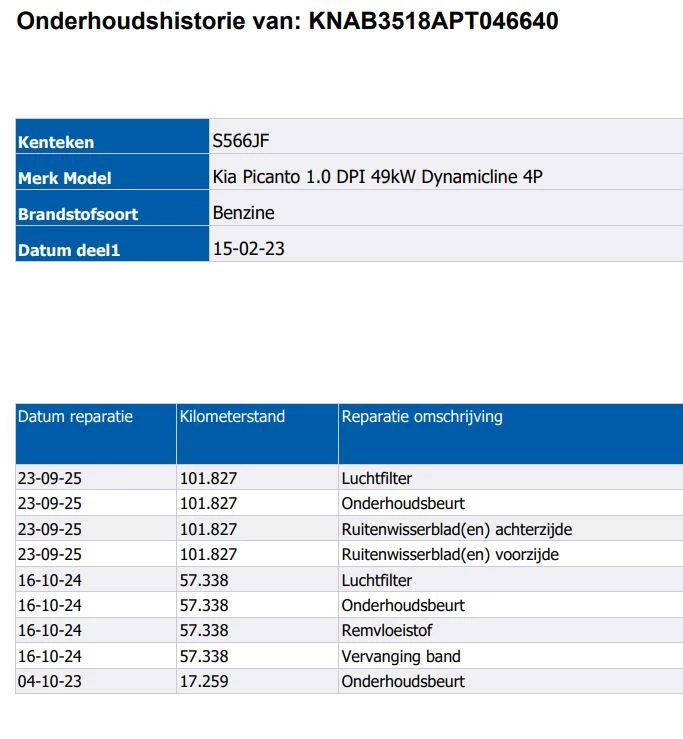Click the Kilometerstand column header
This screenshot has height=739, width=683.
232,417
